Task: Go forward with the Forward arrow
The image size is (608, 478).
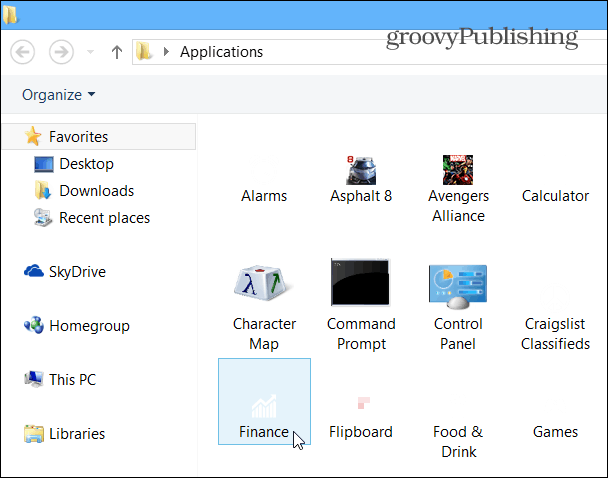Action: click(61, 52)
